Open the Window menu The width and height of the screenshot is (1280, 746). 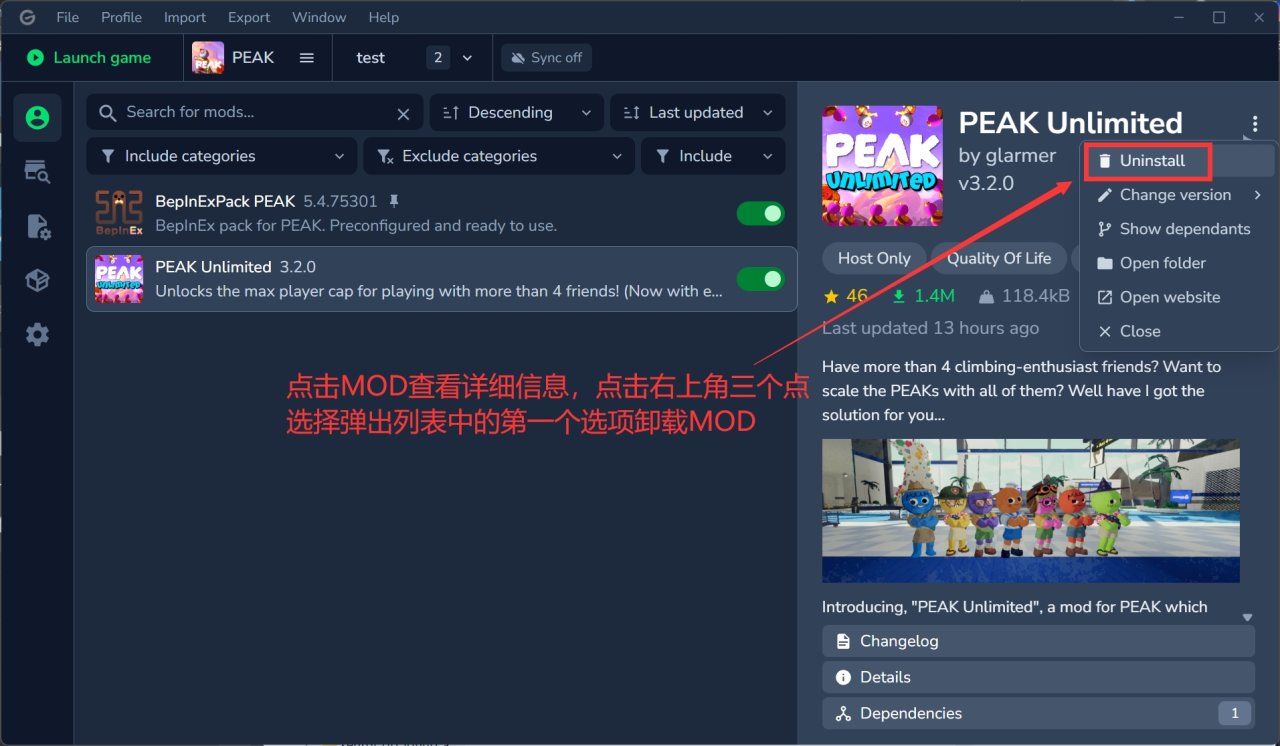[319, 17]
